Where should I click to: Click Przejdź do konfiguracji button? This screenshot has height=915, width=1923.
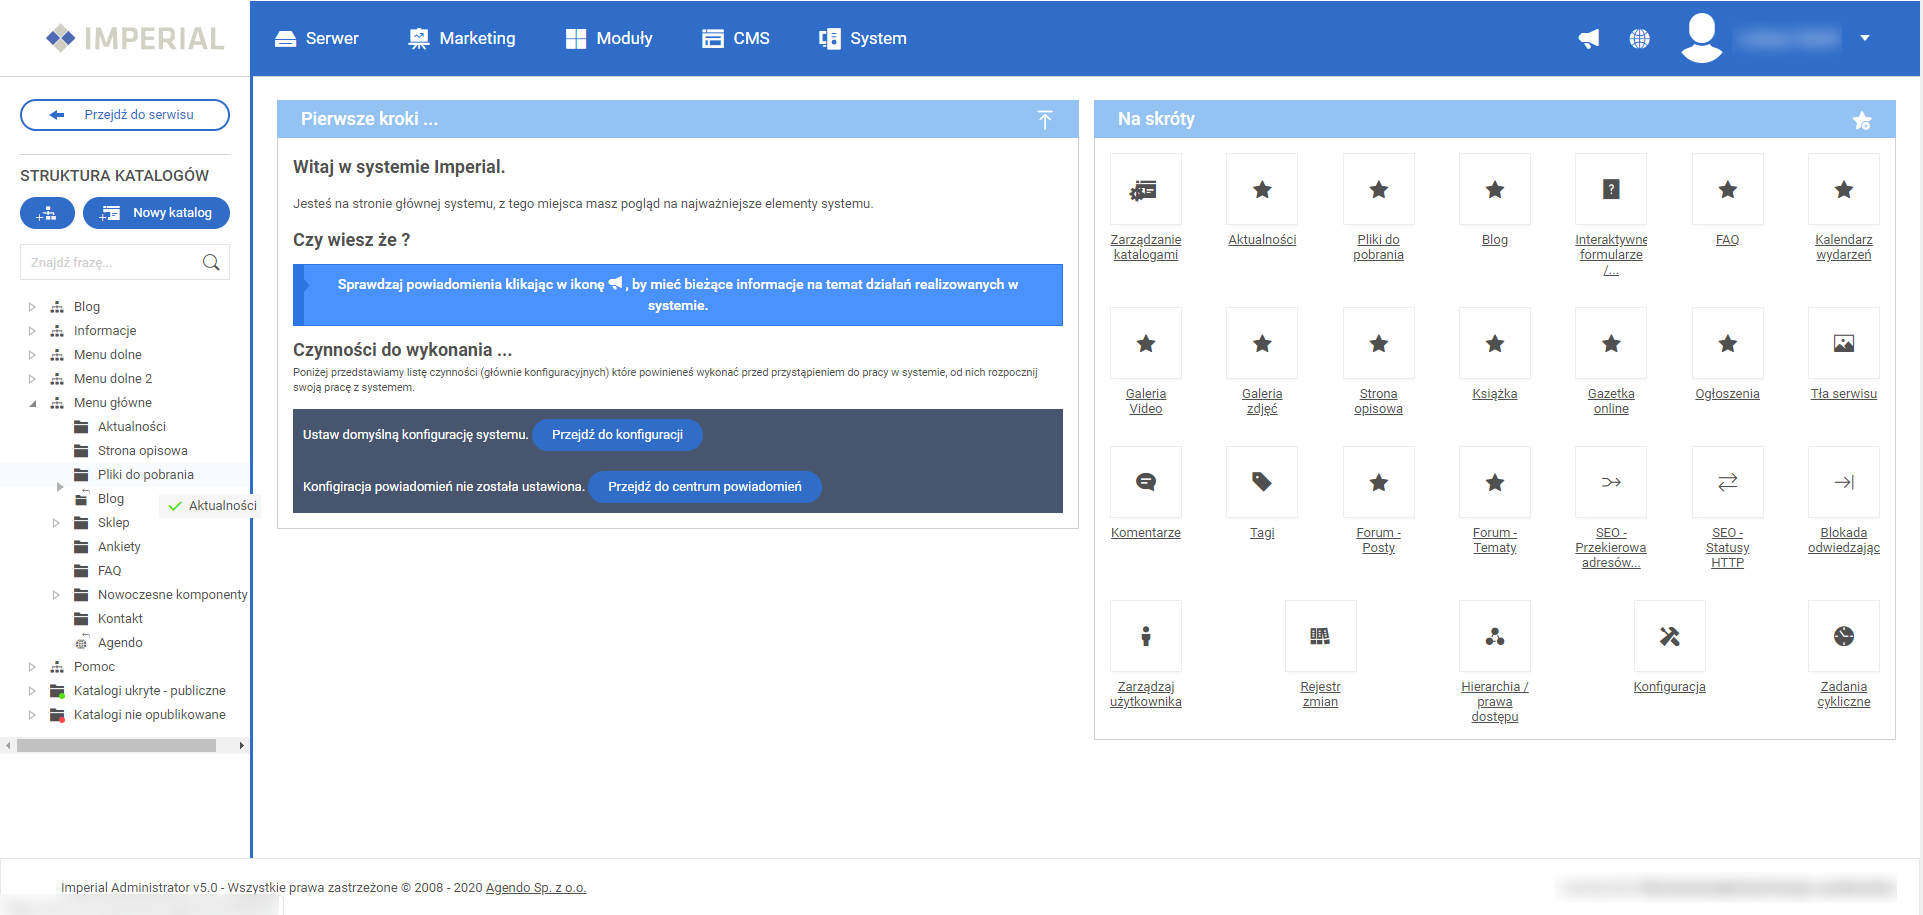point(617,435)
